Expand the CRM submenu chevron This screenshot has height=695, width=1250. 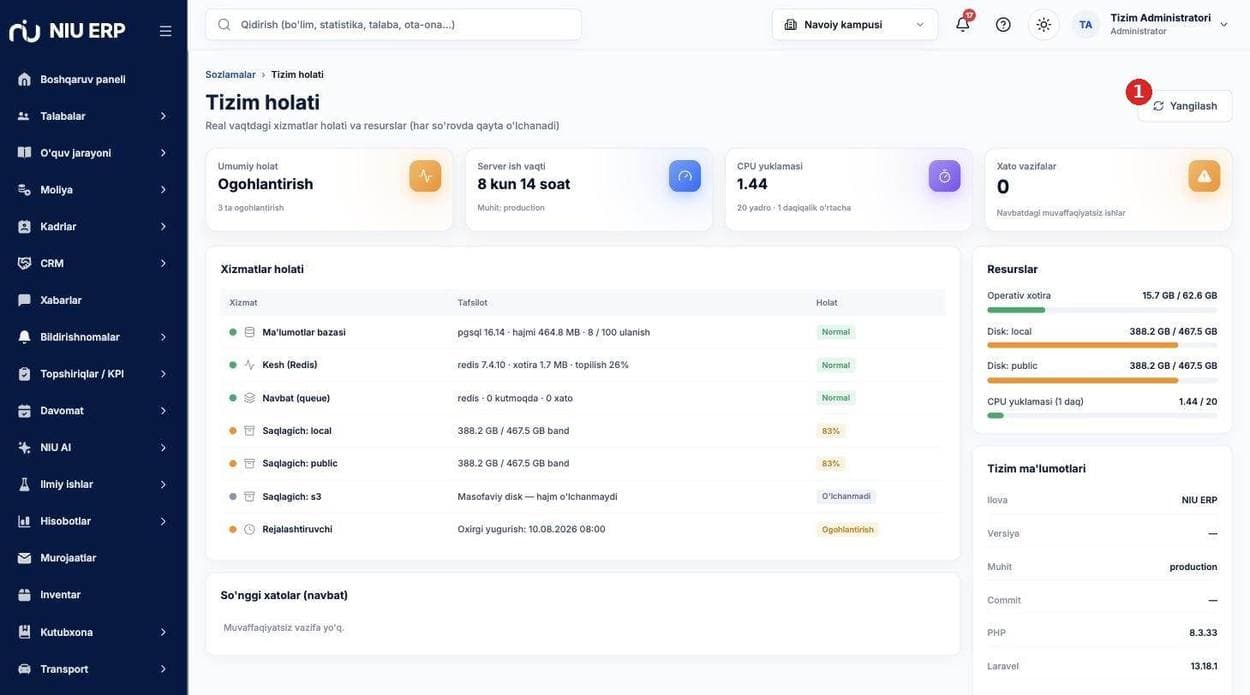[x=163, y=263]
